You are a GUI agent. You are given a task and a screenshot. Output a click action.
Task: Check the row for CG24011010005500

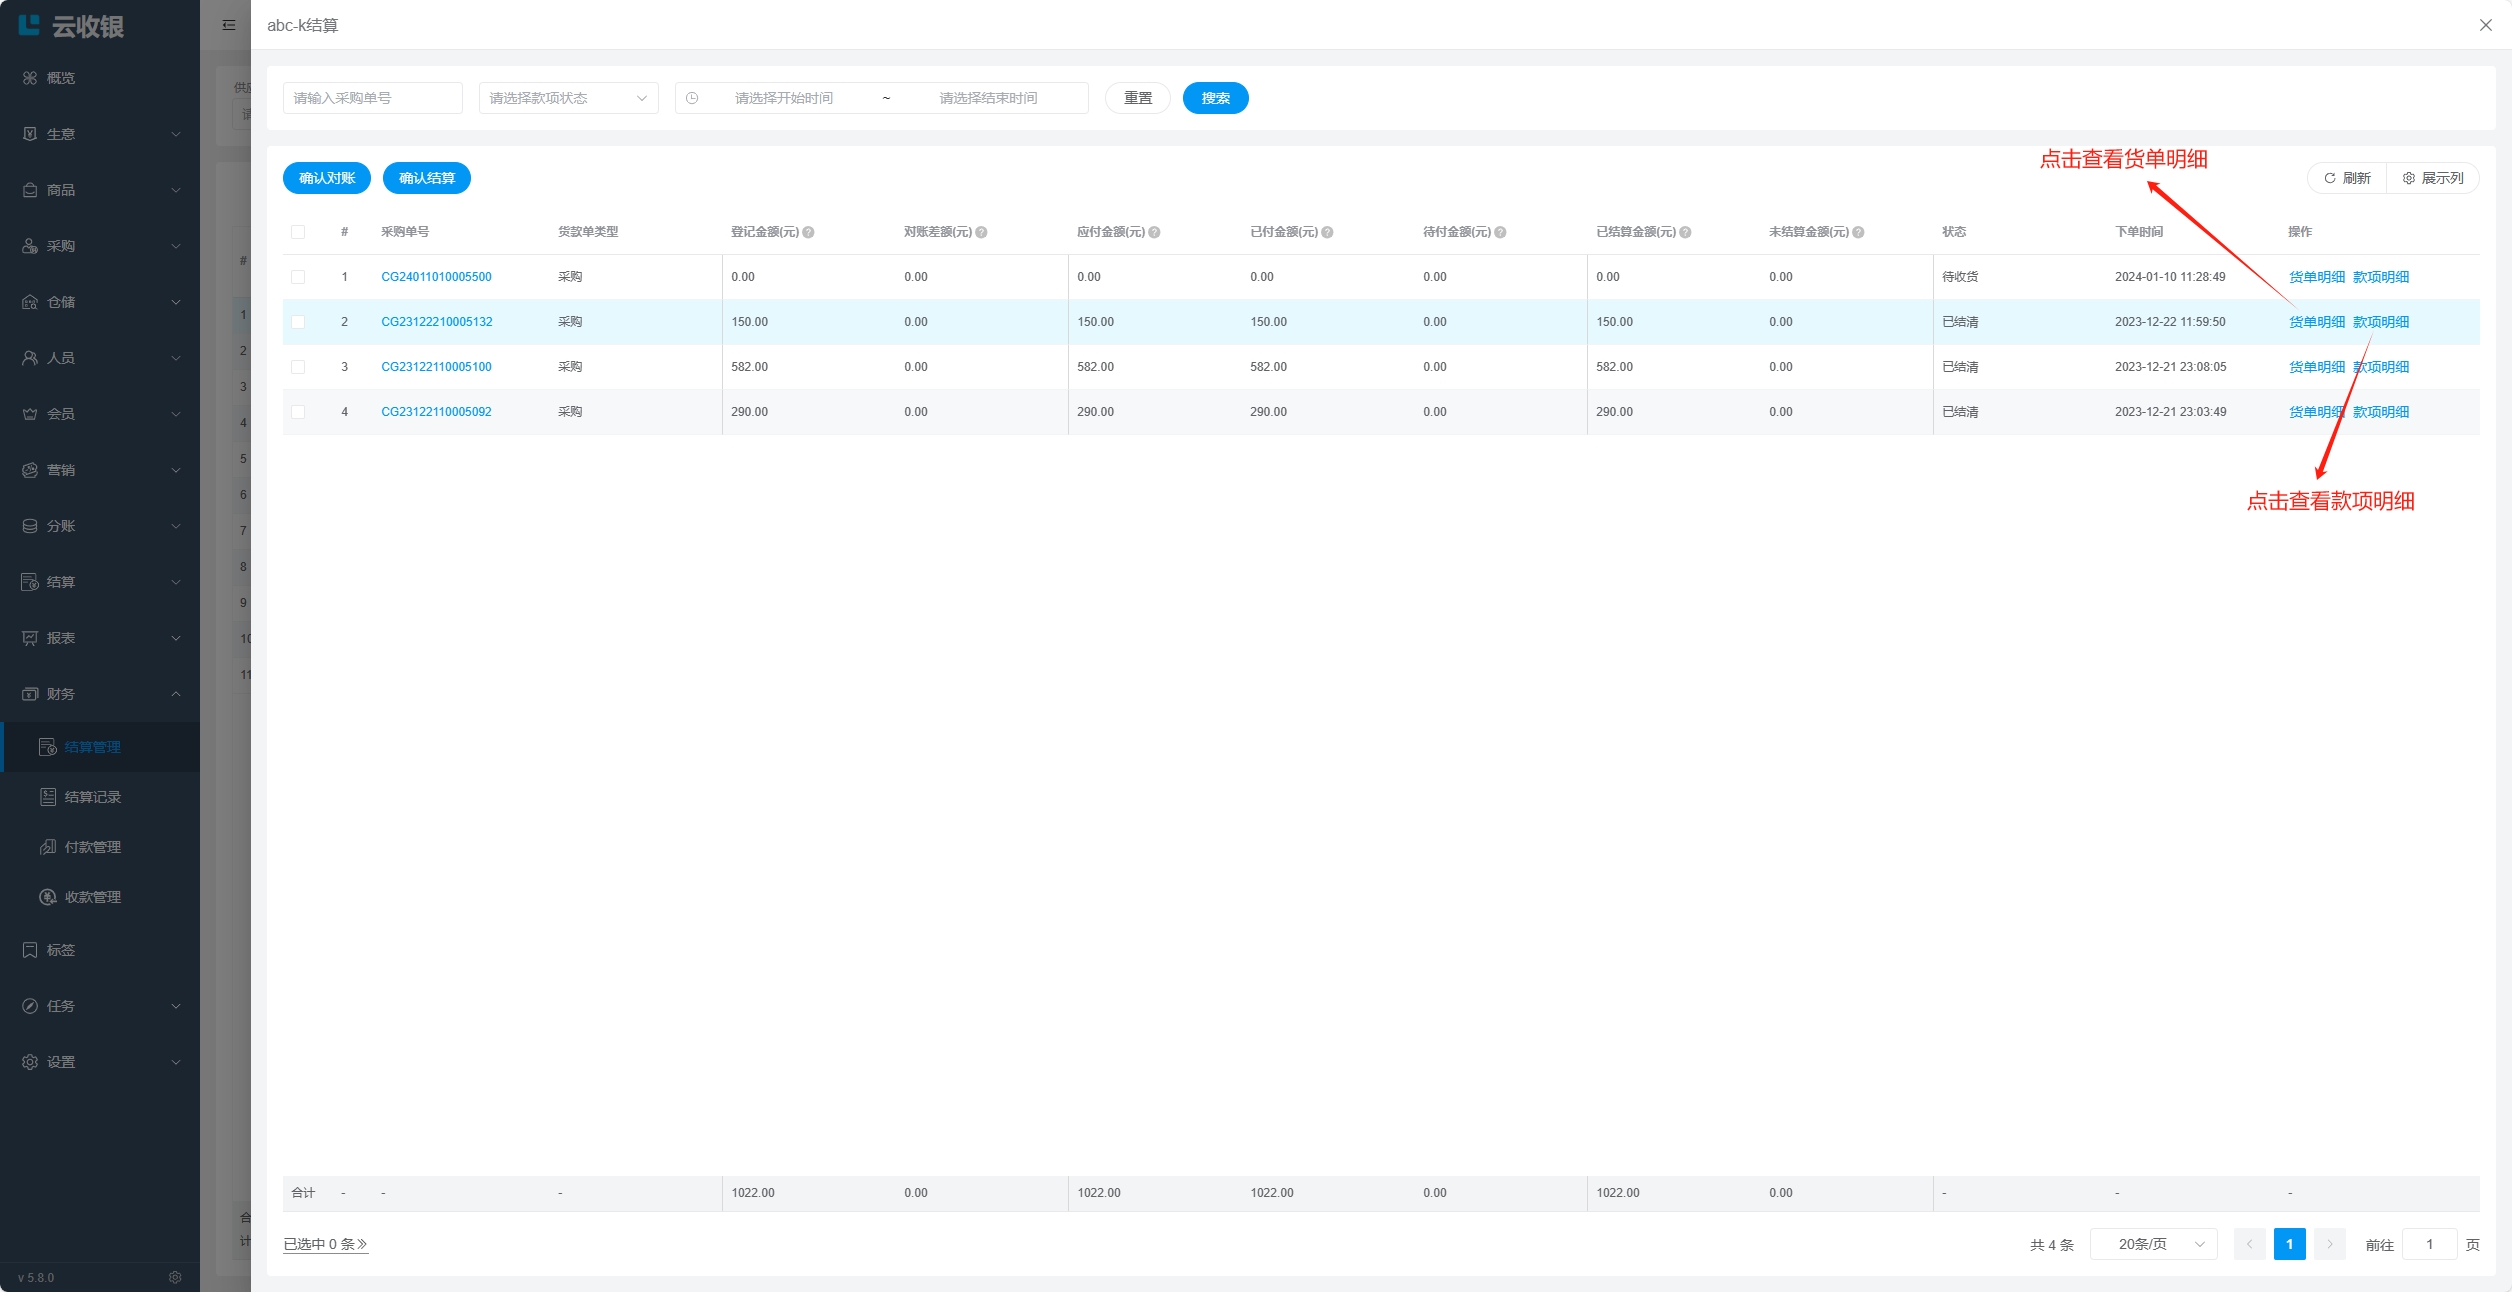click(x=298, y=277)
